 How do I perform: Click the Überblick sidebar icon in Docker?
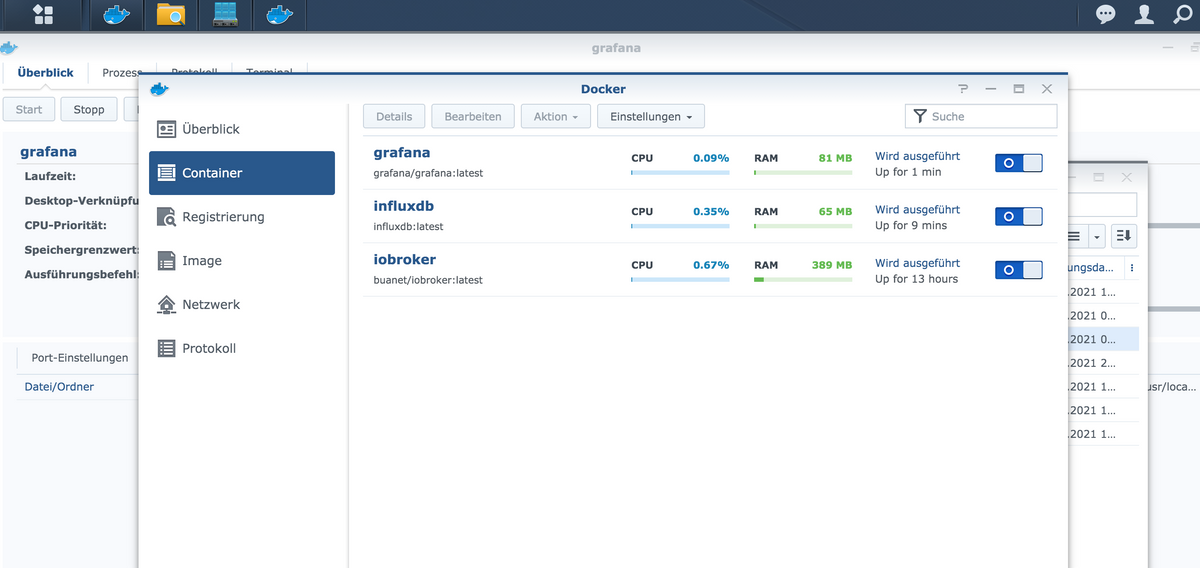167,129
